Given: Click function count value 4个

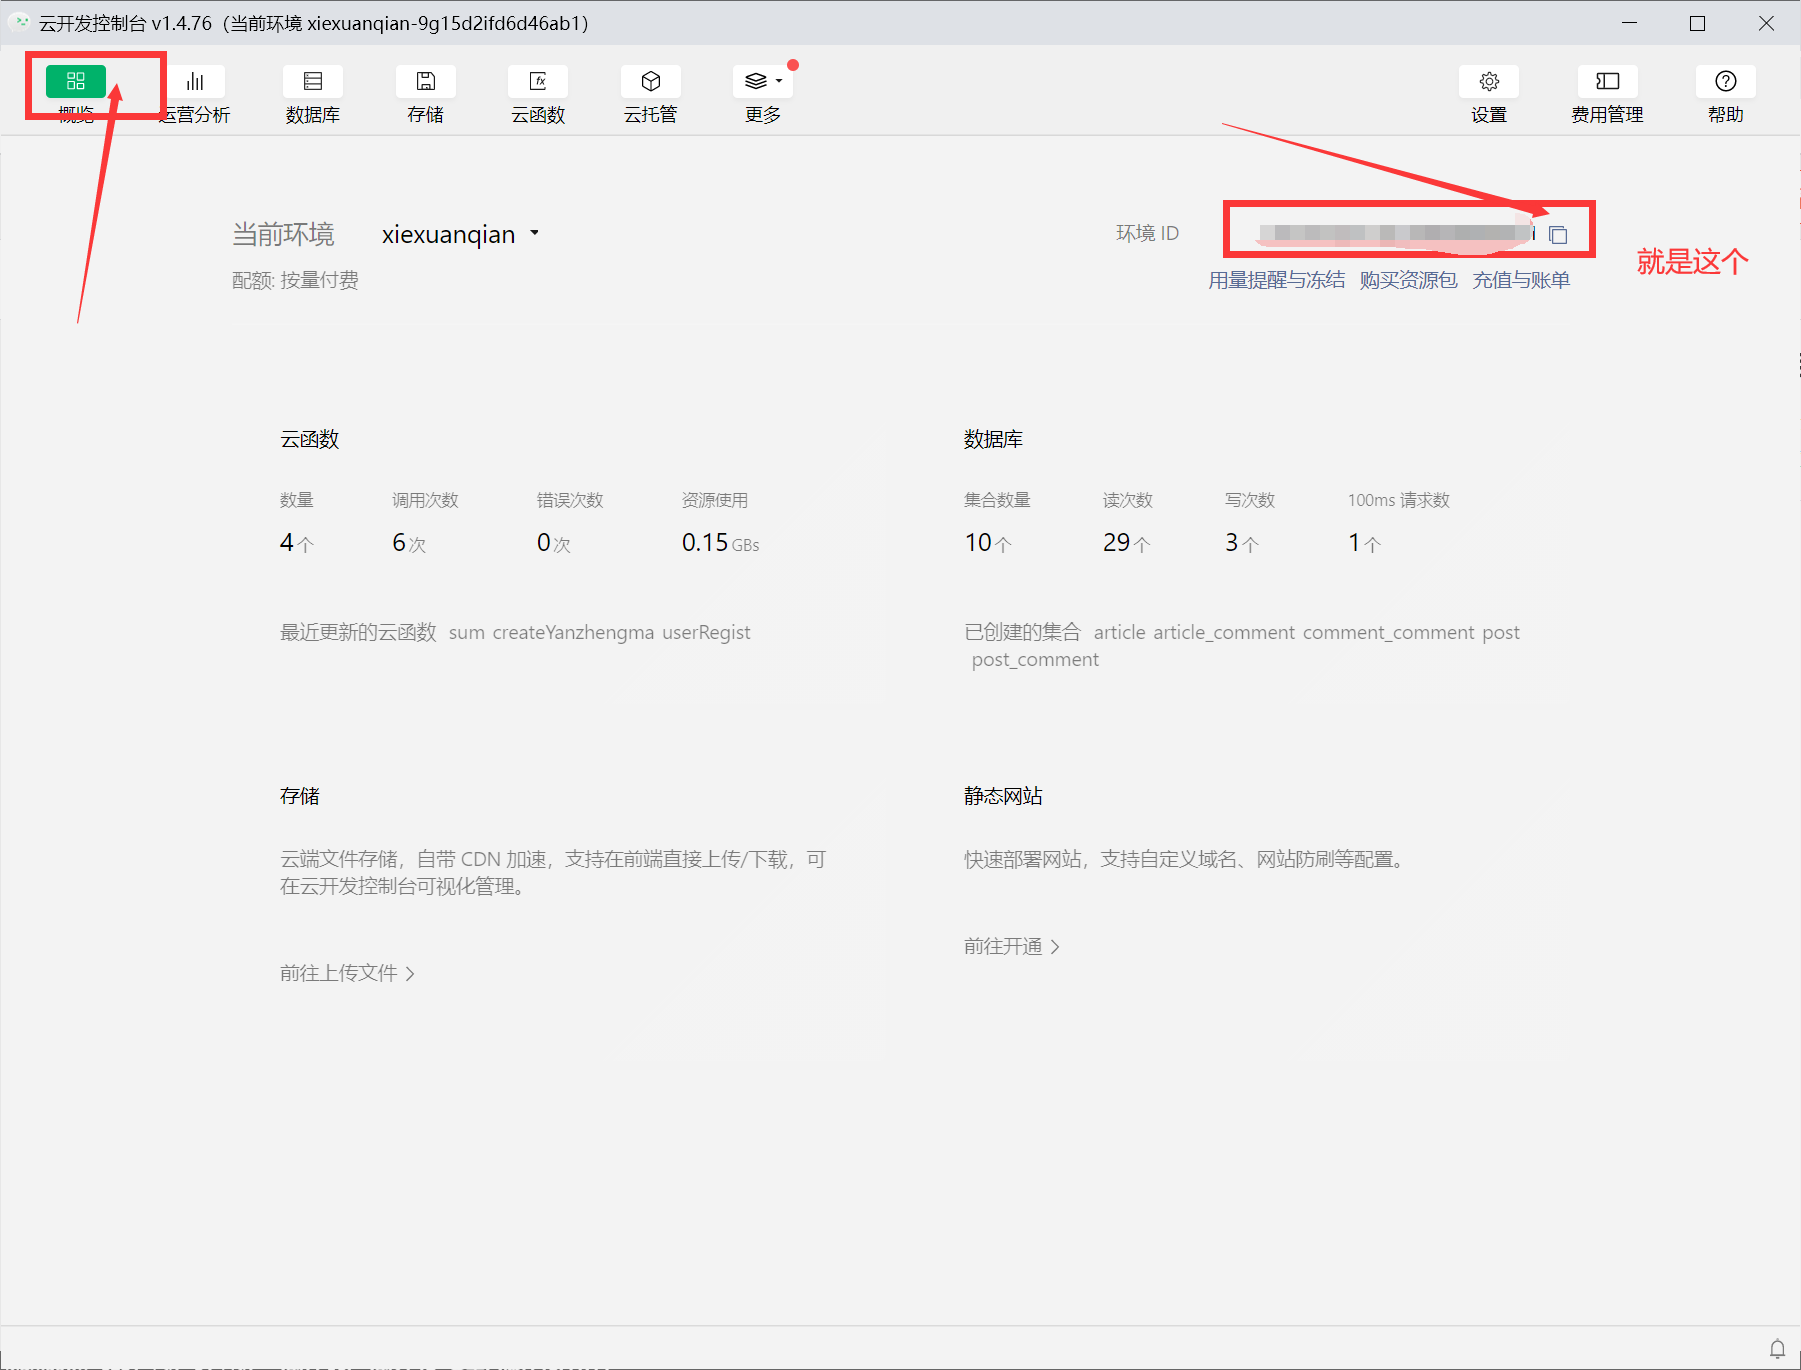Looking at the screenshot, I should pyautogui.click(x=297, y=543).
